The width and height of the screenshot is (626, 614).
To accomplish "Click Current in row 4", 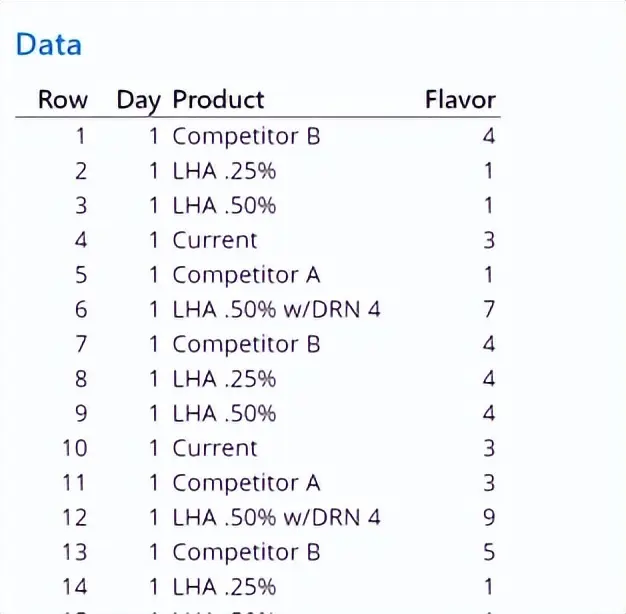I will click(215, 240).
